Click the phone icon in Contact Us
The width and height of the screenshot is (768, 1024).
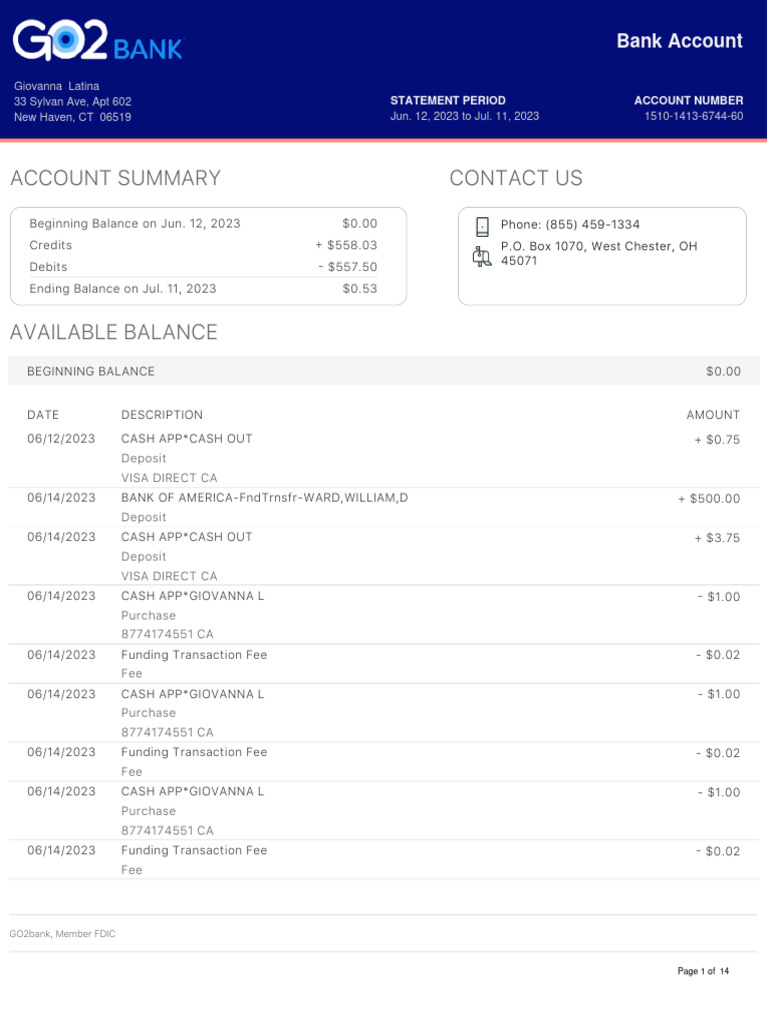[482, 226]
